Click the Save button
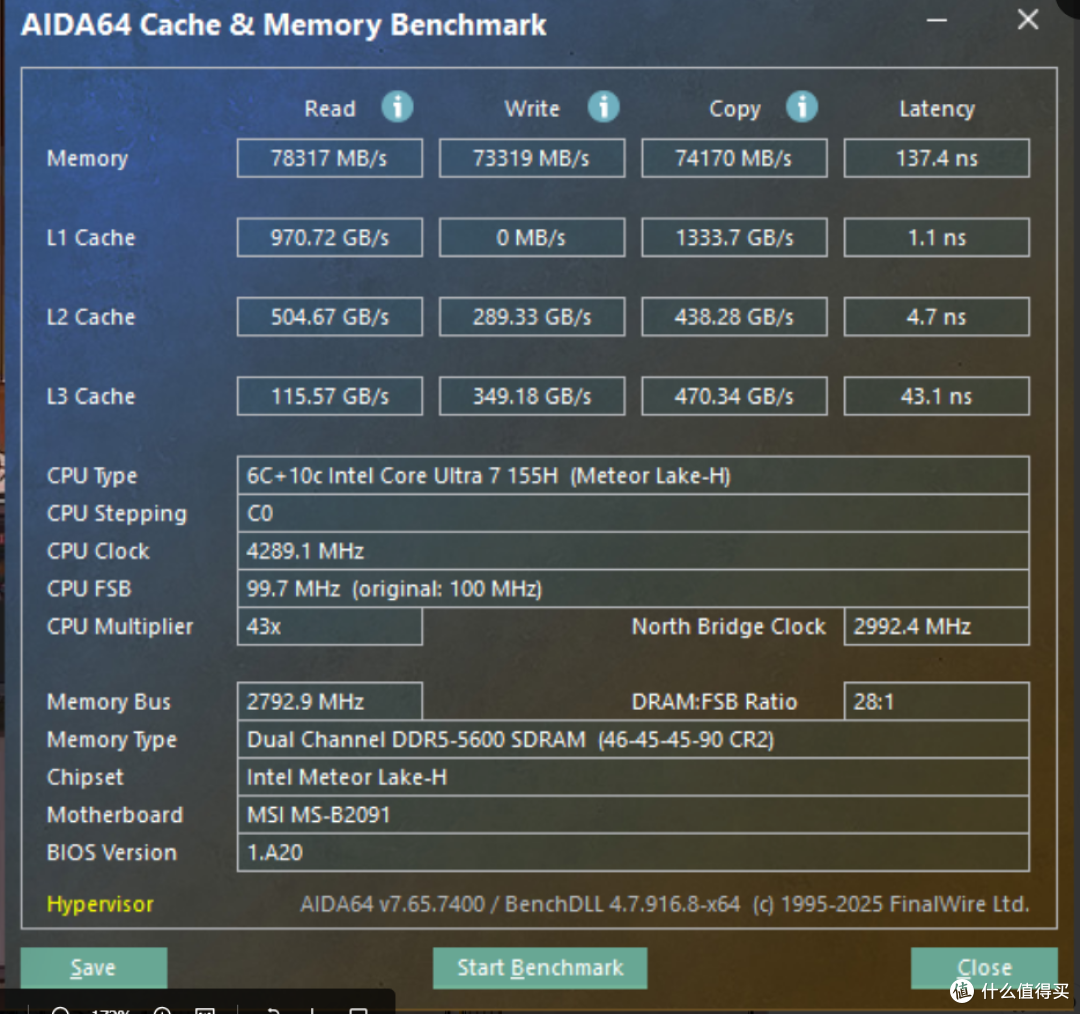Image resolution: width=1080 pixels, height=1014 pixels. coord(94,967)
